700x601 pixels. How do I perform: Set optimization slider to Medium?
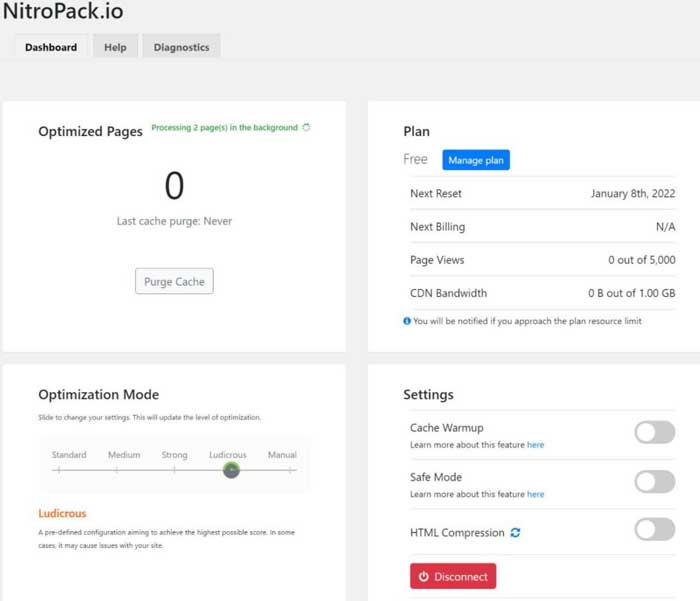pos(116,469)
